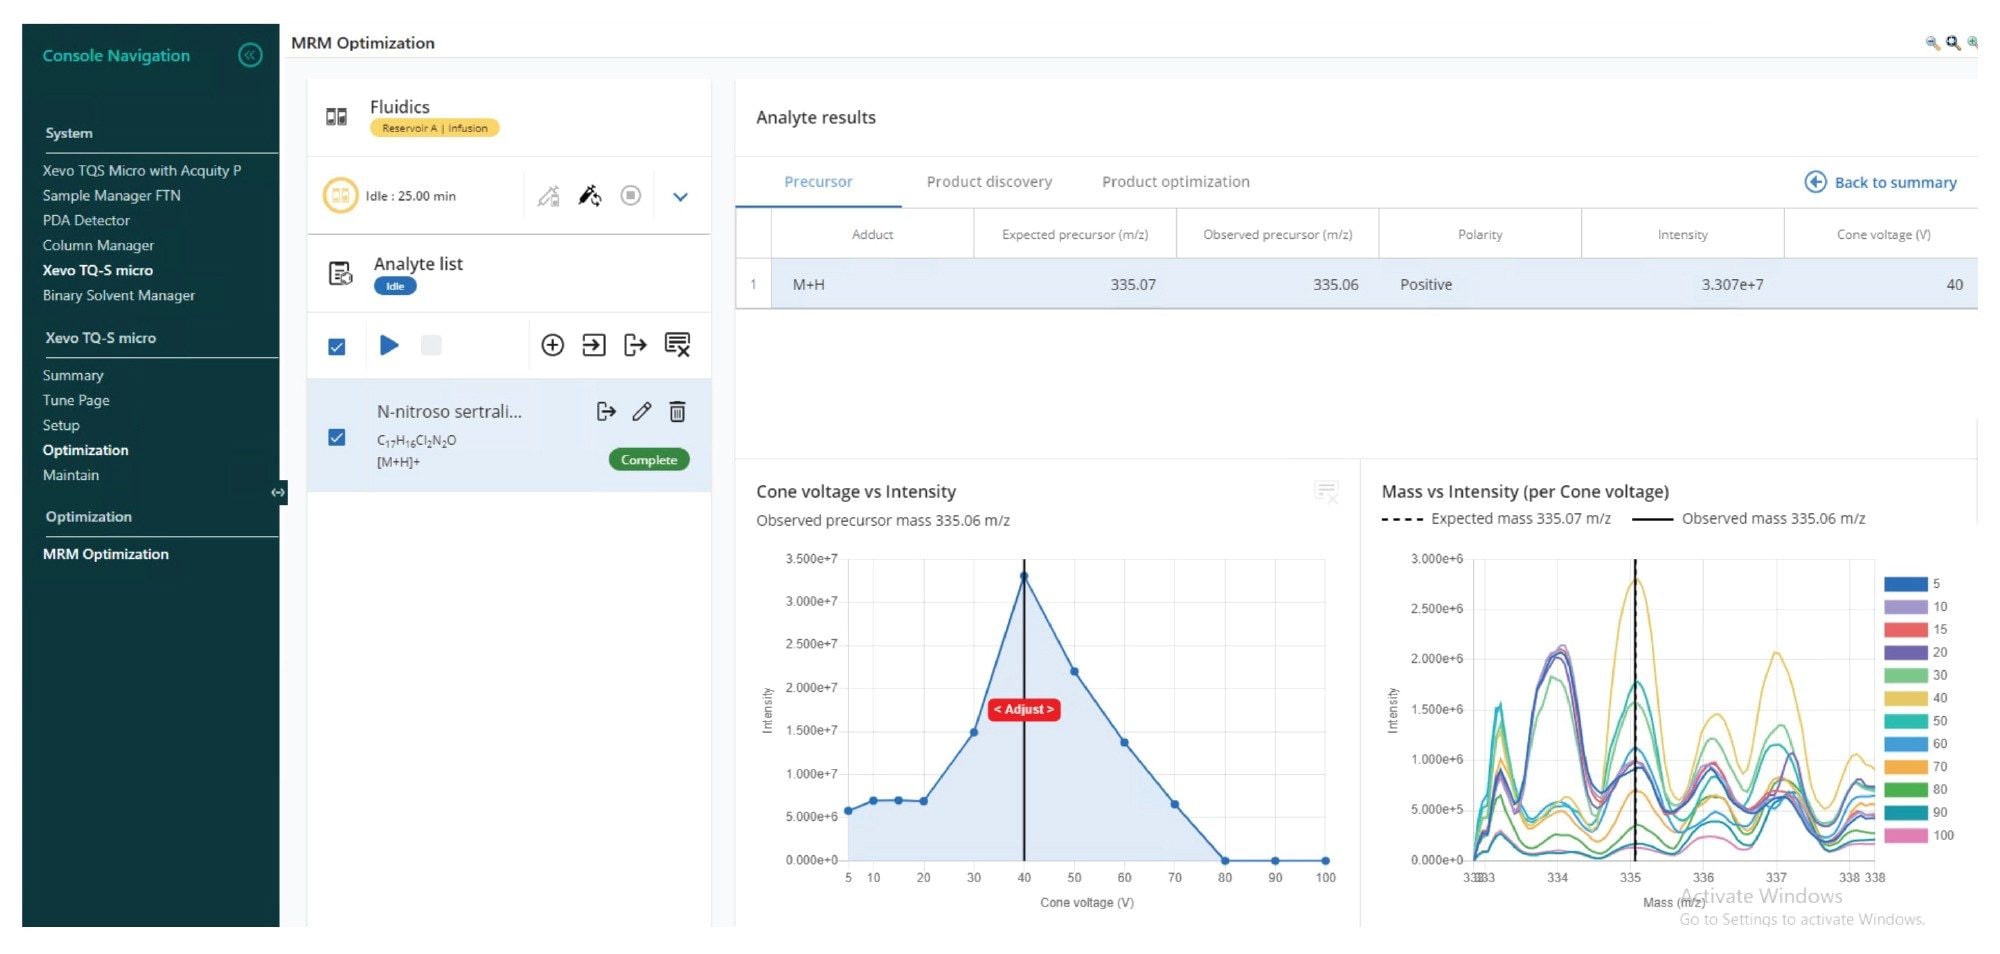Open Xevo TQS Micro with Acquity P
Image resolution: width=2000 pixels, height=954 pixels.
pos(141,171)
